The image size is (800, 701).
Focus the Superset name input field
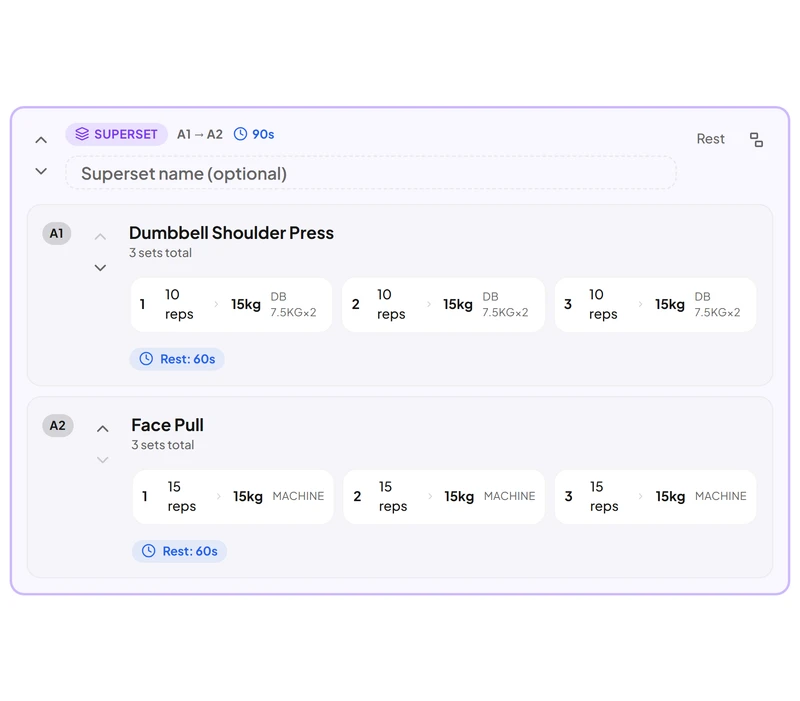point(371,173)
